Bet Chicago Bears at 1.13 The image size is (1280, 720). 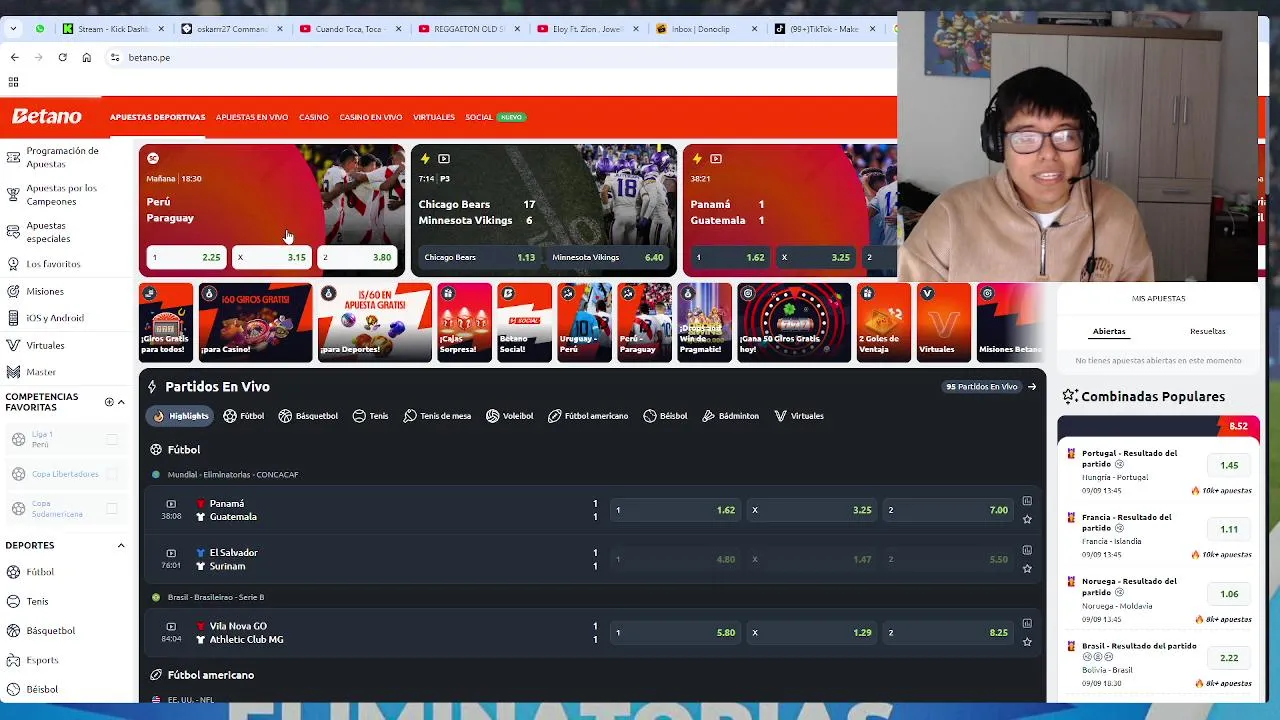click(479, 258)
